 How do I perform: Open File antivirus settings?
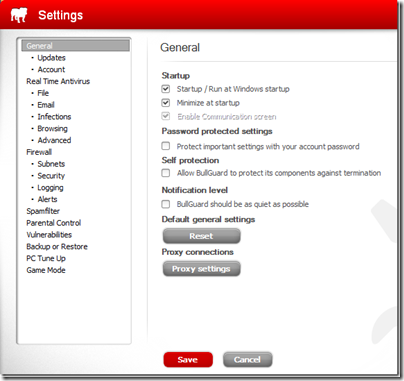tap(43, 93)
